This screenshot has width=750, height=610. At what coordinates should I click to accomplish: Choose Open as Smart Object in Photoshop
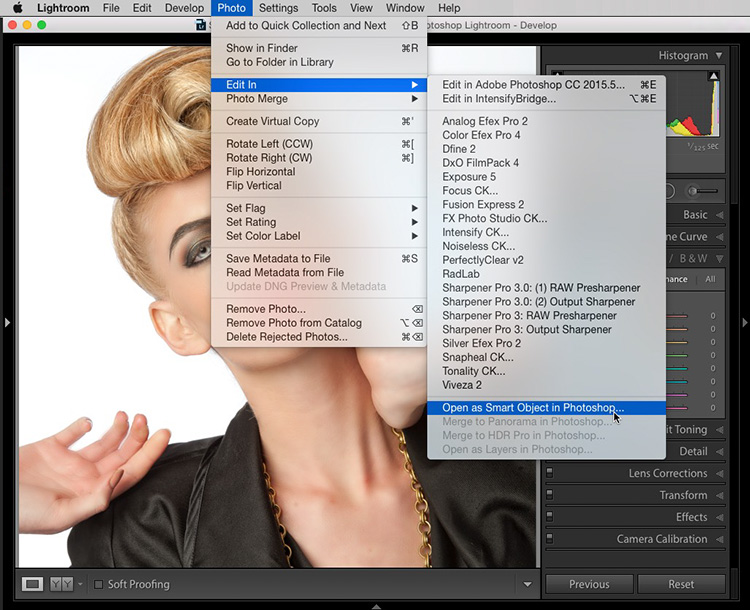(x=546, y=408)
